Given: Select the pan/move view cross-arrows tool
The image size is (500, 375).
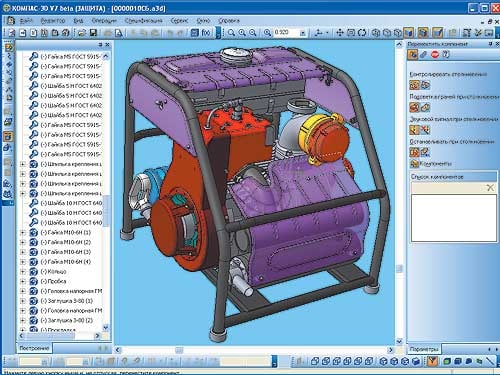Looking at the screenshot, I should point(340,33).
